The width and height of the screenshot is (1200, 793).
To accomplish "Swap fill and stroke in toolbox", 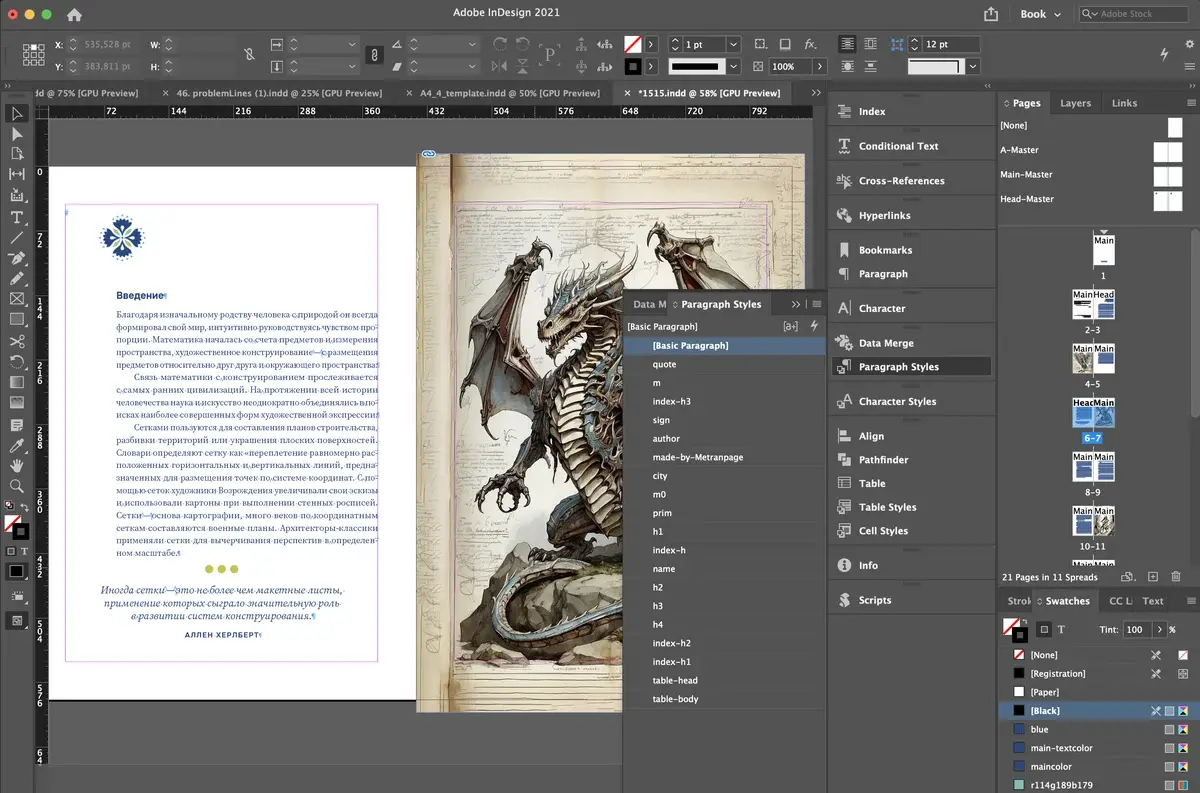I will (24, 505).
